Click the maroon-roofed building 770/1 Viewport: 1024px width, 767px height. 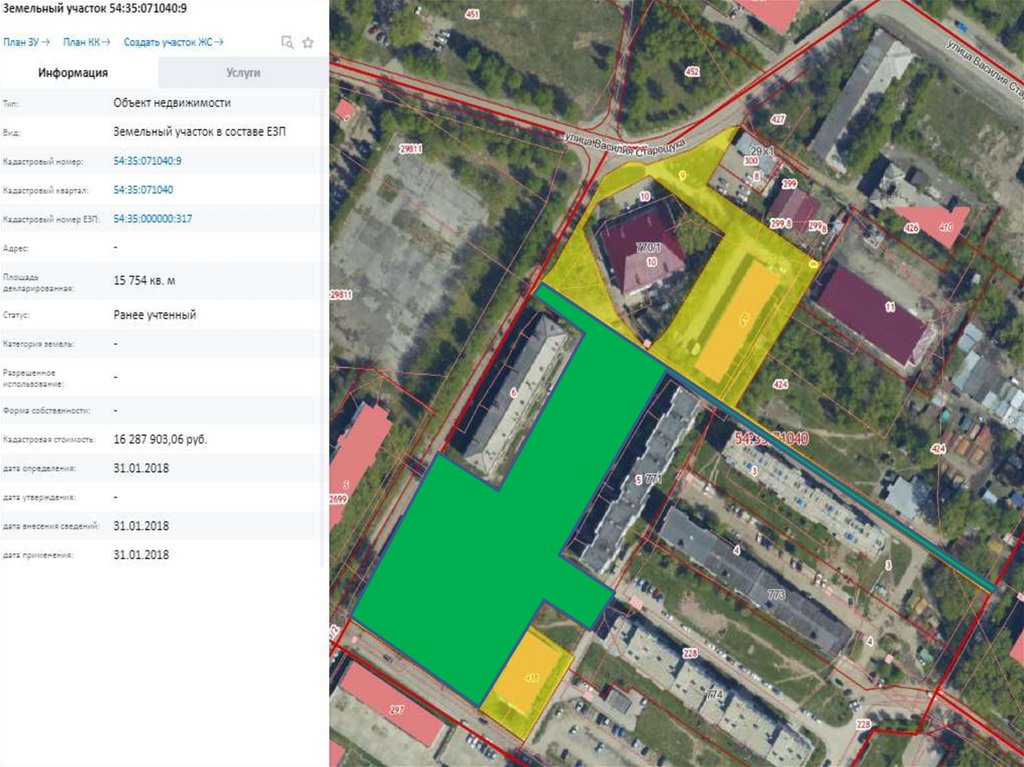tap(643, 252)
